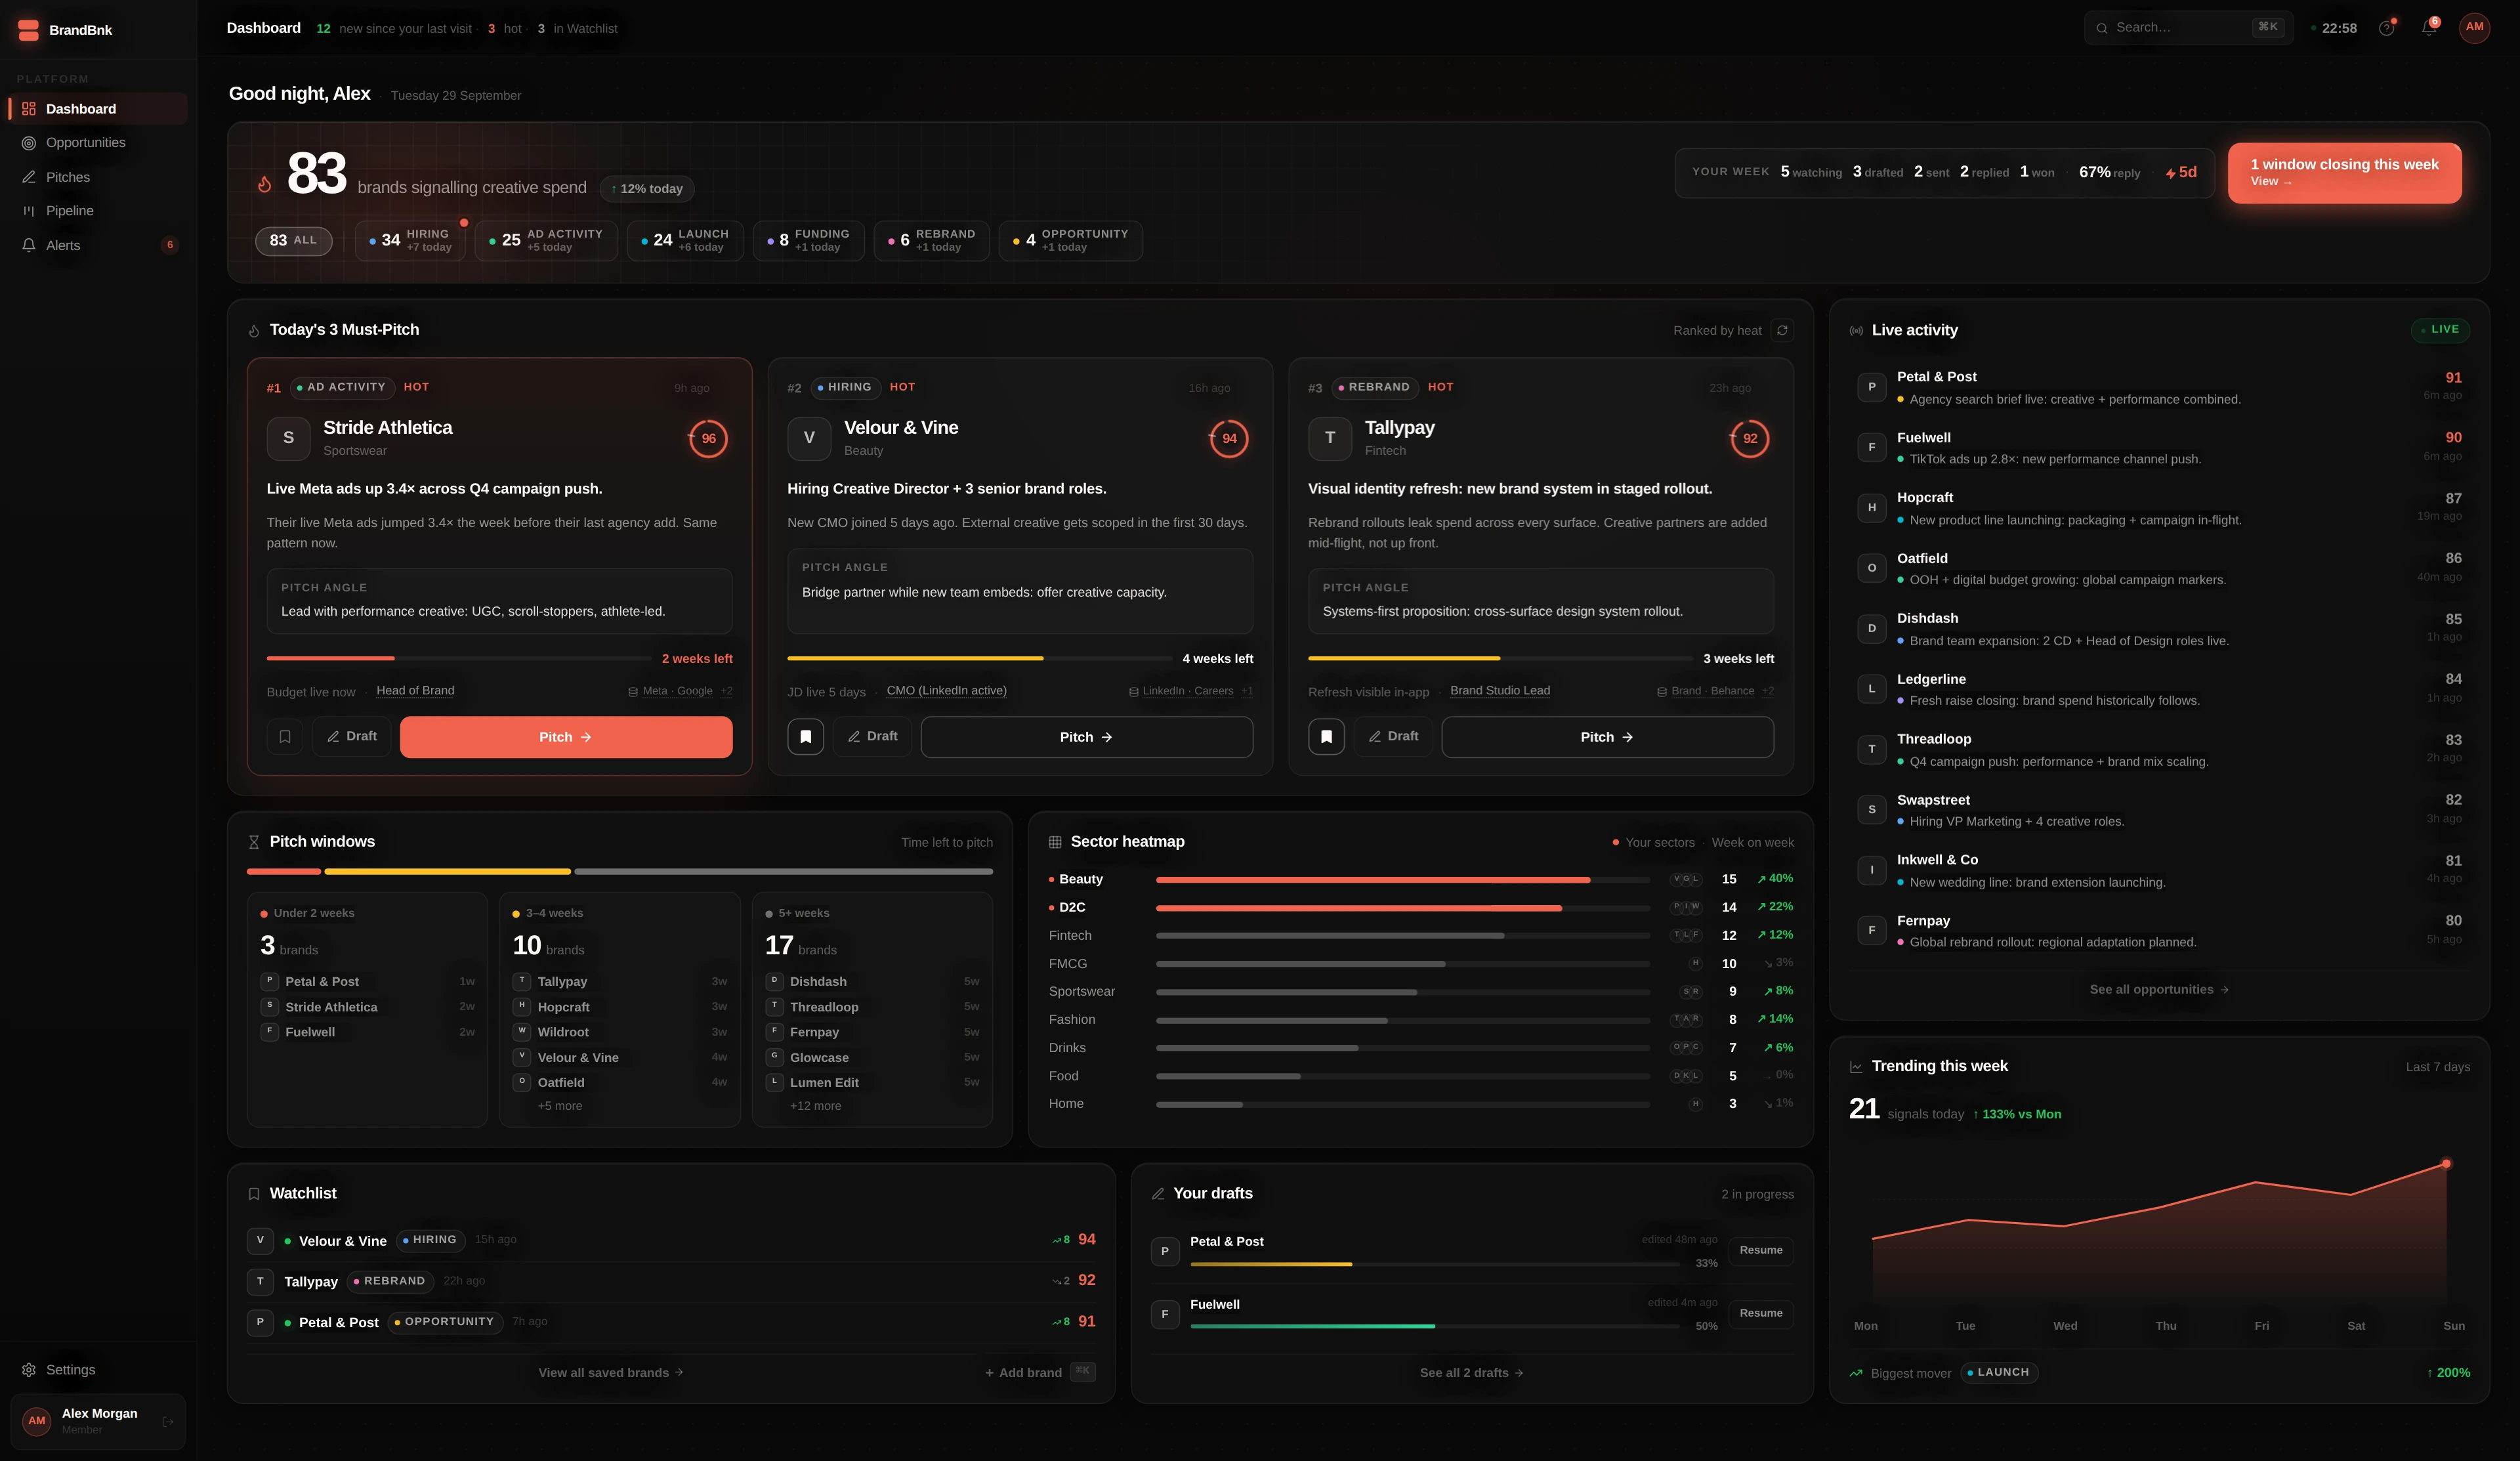The height and width of the screenshot is (1461, 2520).
Task: Click the S avatar of Stride Athletica
Action: click(288, 438)
